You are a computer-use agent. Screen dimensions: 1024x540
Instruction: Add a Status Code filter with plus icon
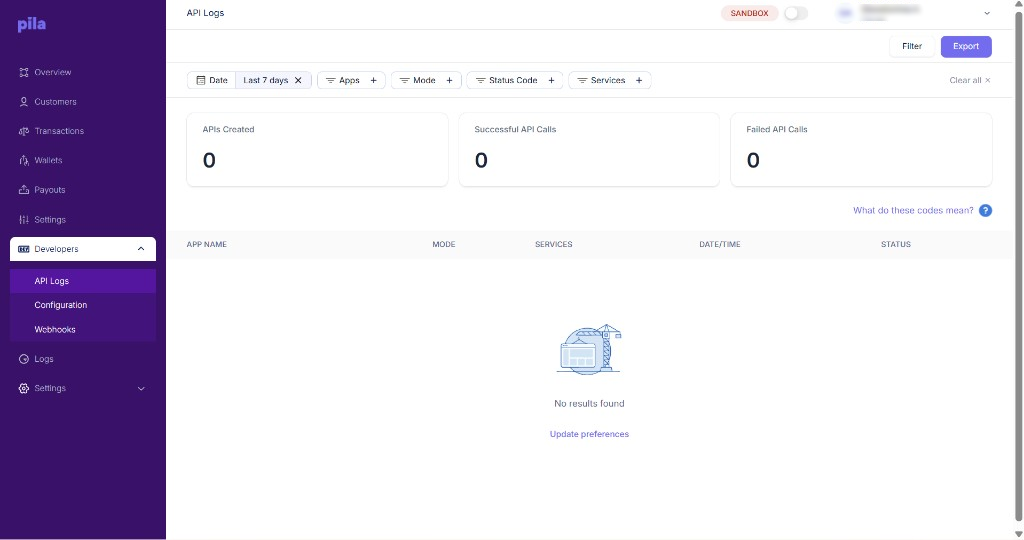tap(551, 80)
